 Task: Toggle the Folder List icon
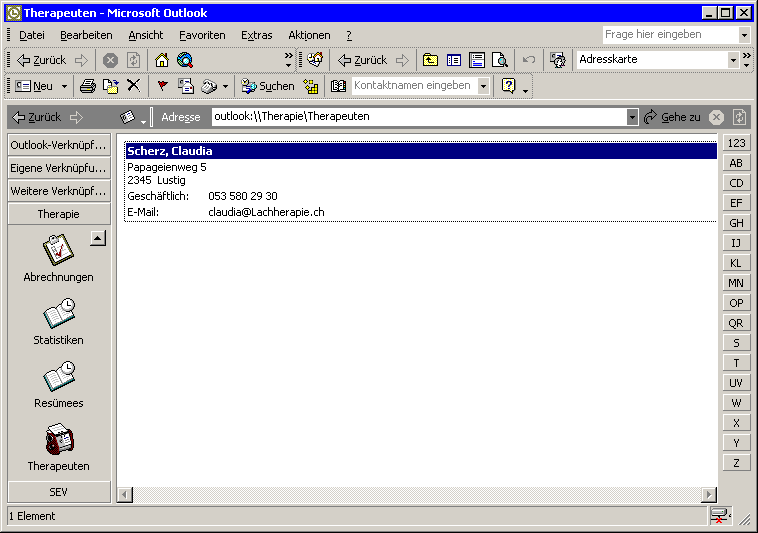(453, 60)
